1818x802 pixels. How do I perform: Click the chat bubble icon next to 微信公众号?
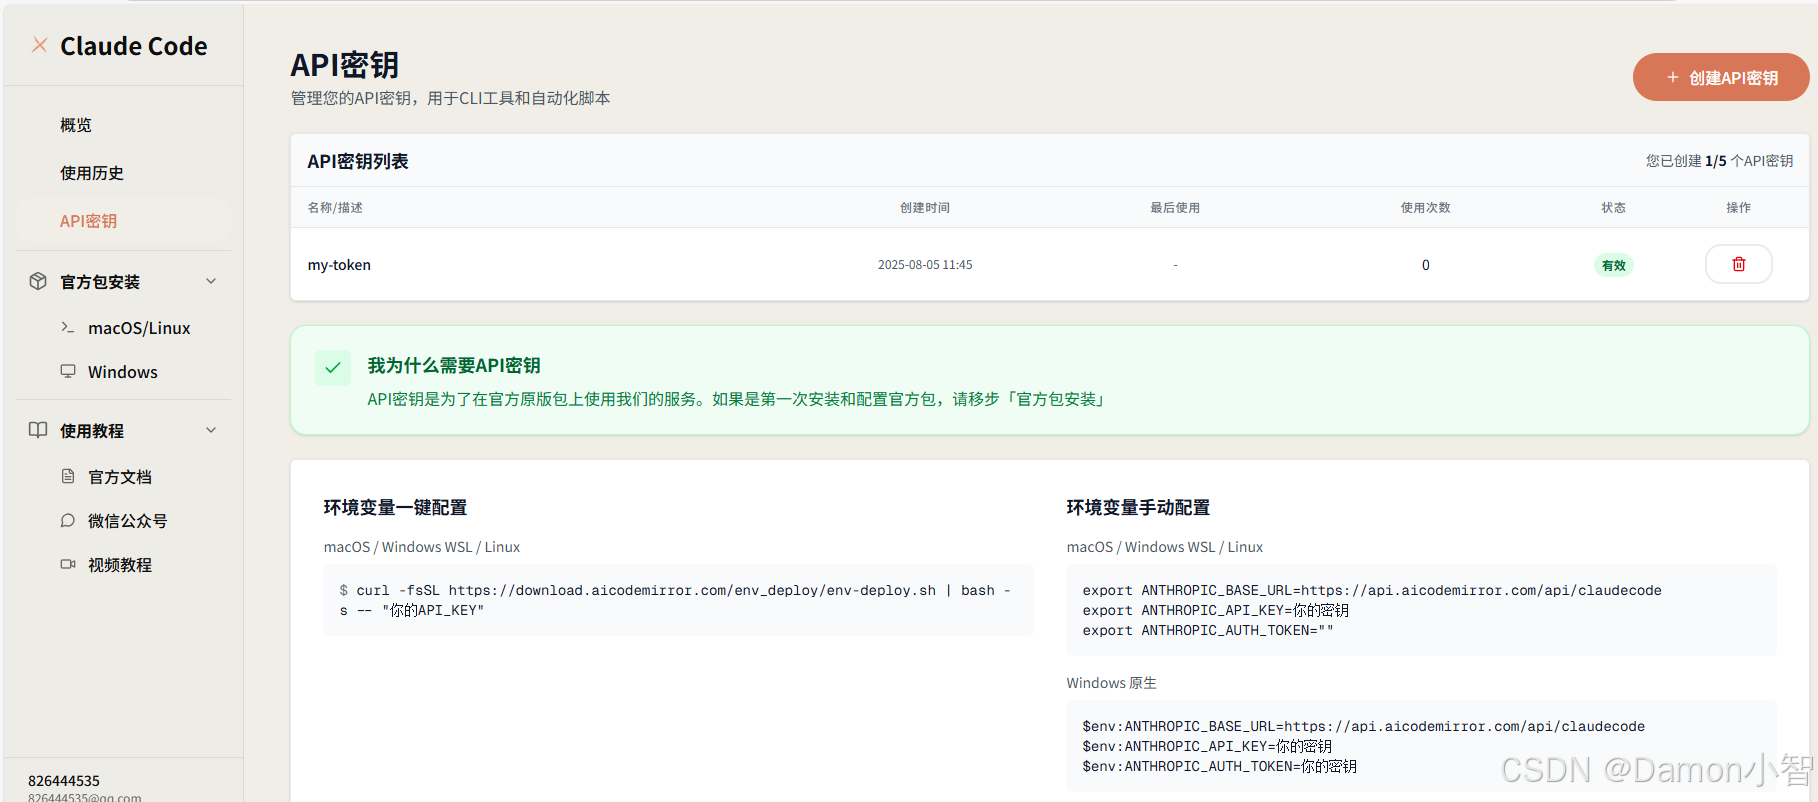(x=68, y=520)
